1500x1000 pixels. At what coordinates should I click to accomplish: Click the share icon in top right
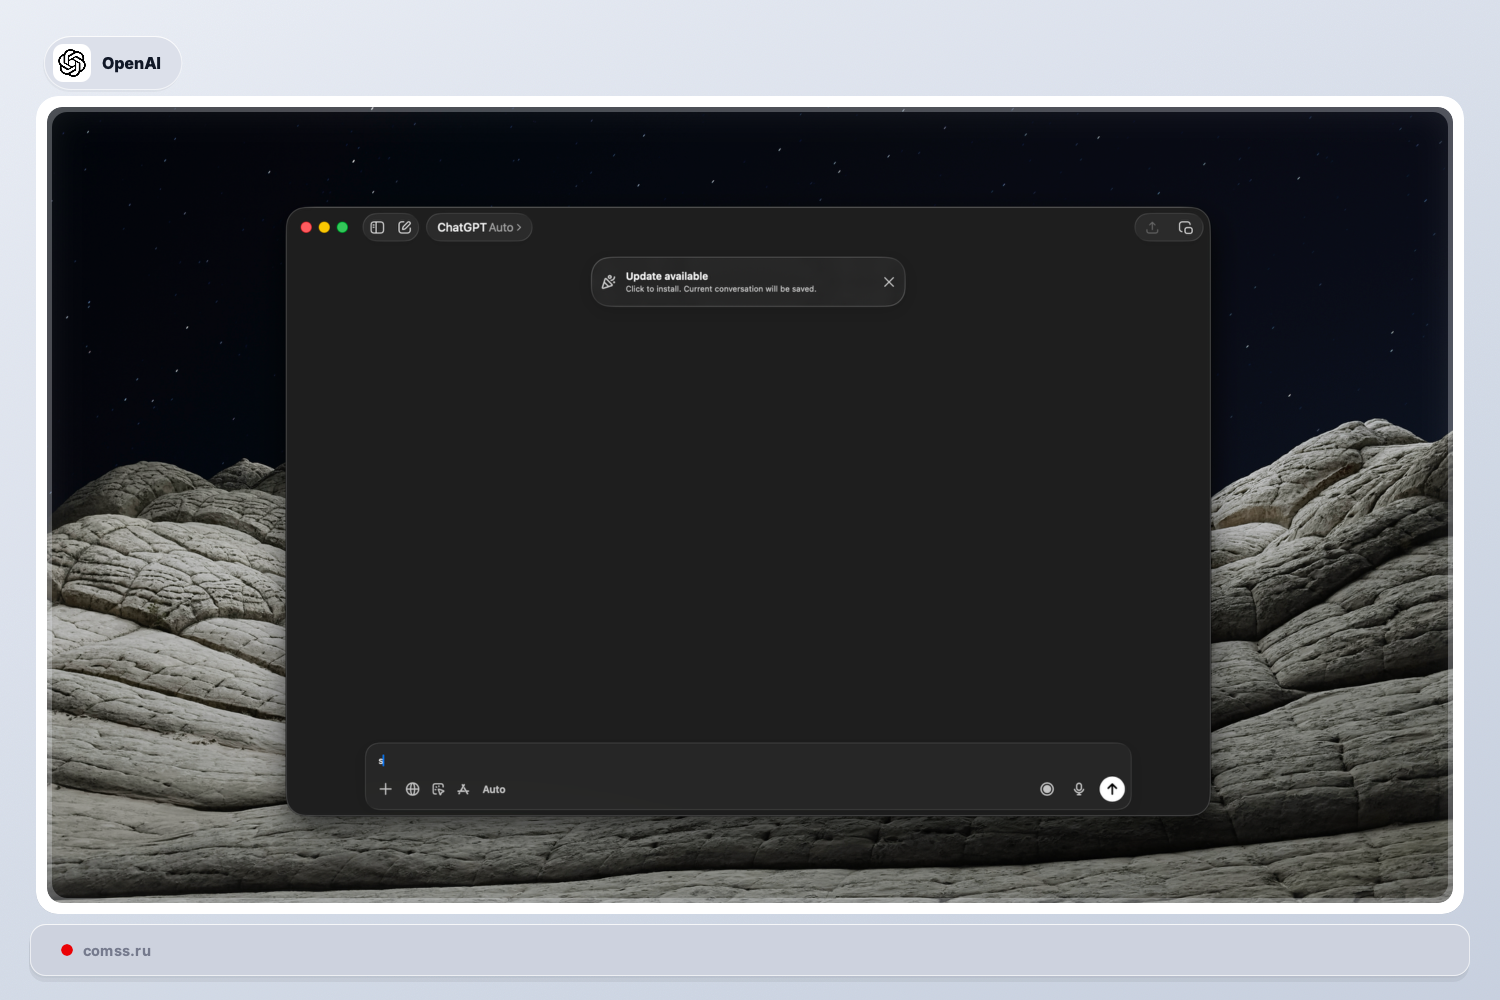1151,227
